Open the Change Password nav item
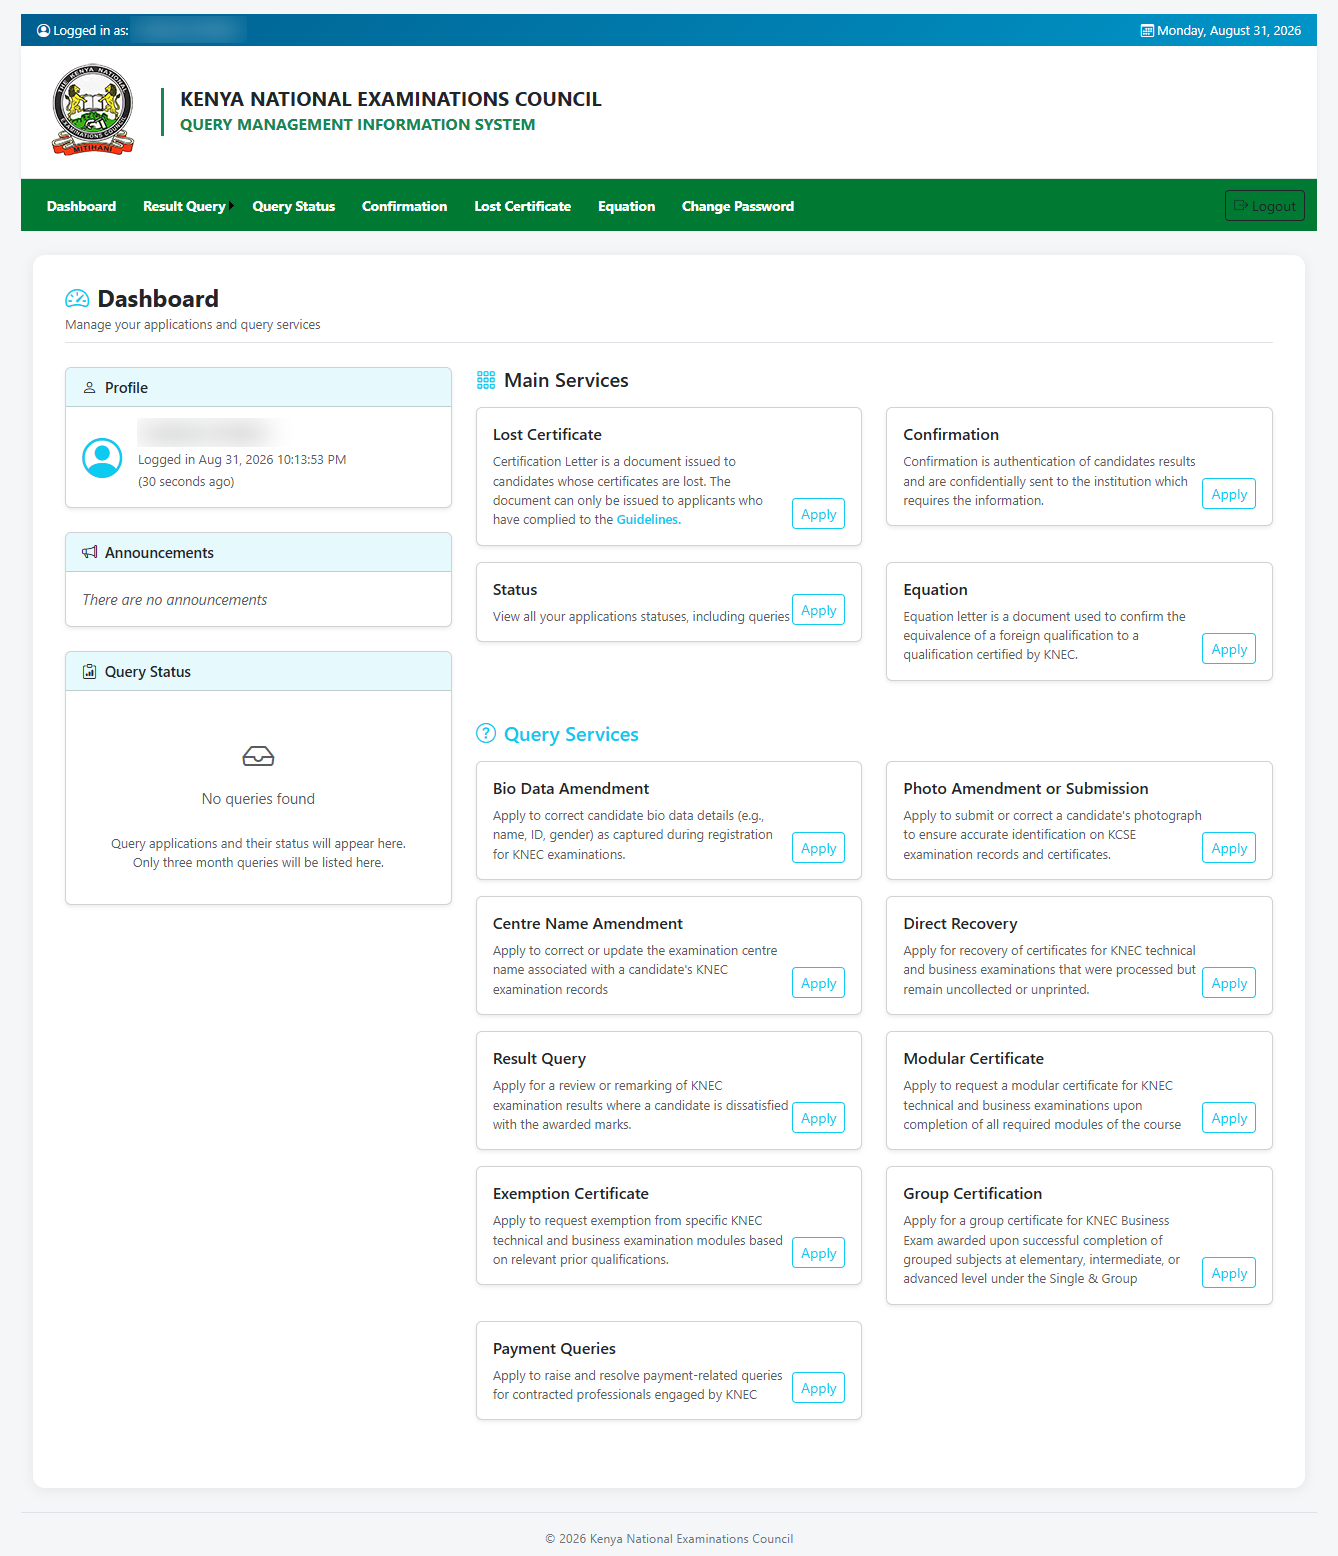Screen dimensions: 1338x1556 738,206
